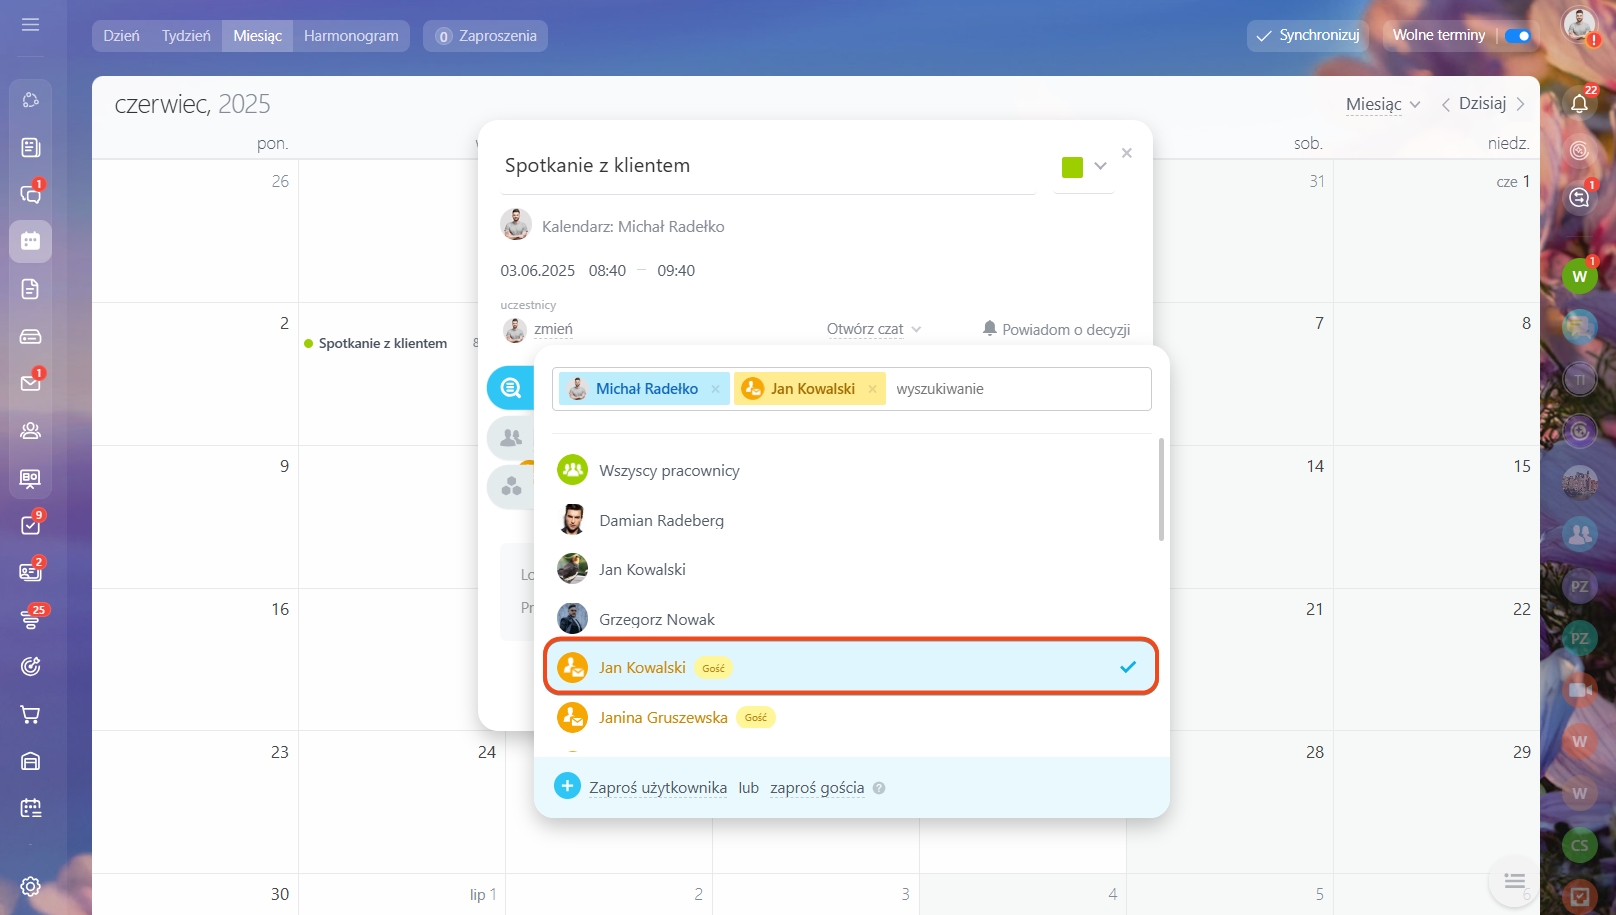Viewport: 1616px width, 915px height.
Task: Expand the event color dropdown arrow
Action: point(1100,166)
